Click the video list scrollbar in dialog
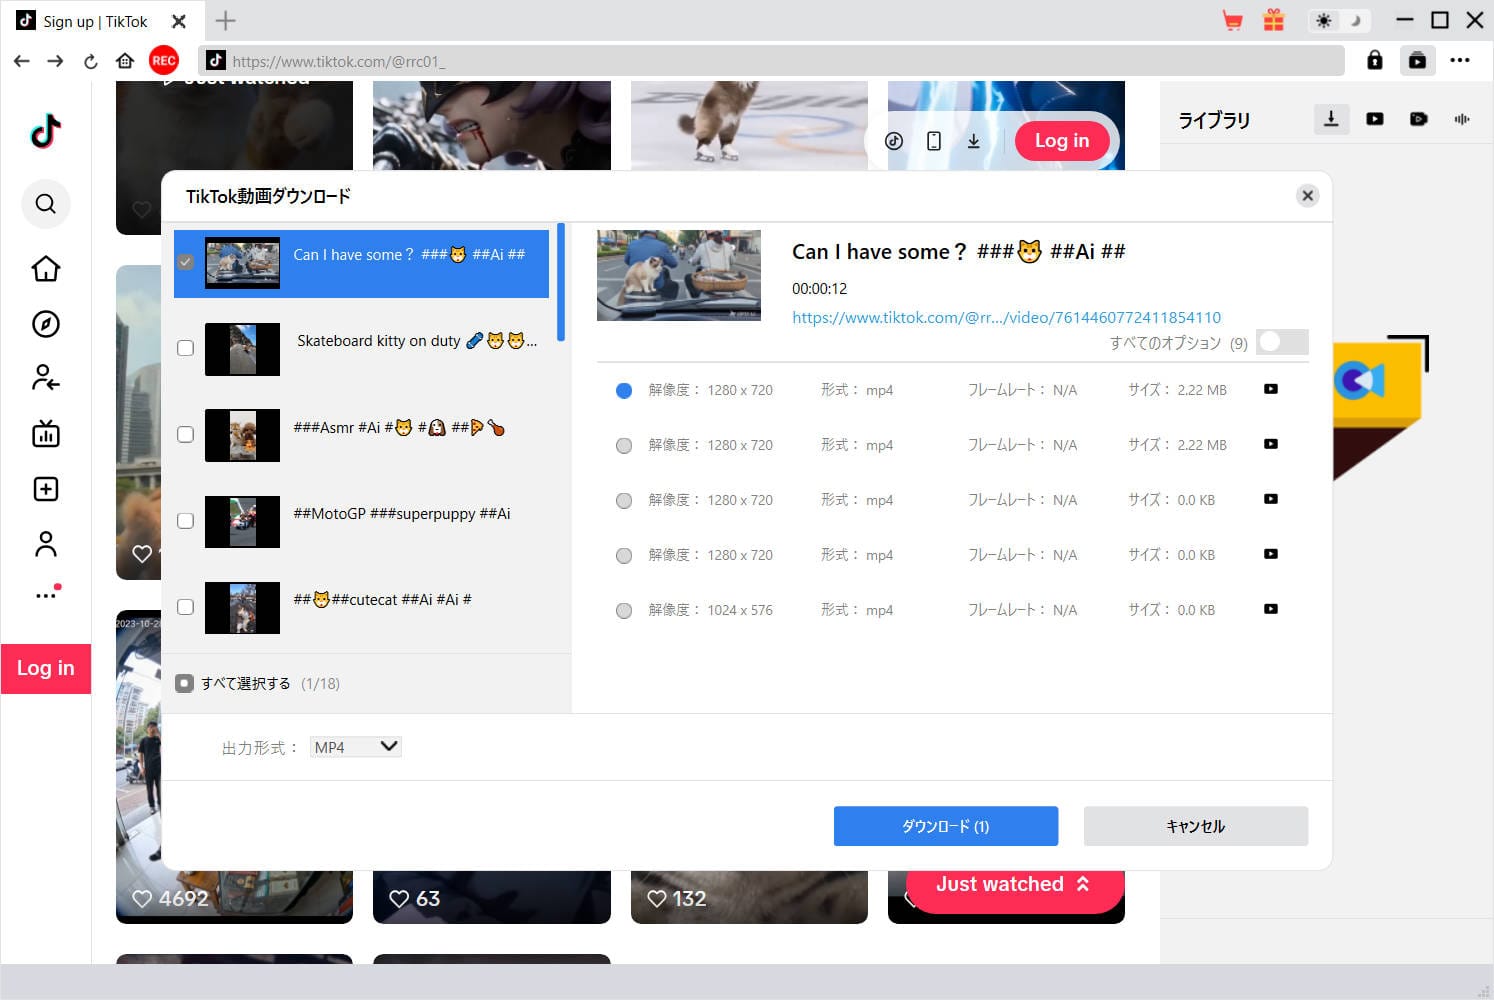The width and height of the screenshot is (1494, 1000). click(561, 282)
